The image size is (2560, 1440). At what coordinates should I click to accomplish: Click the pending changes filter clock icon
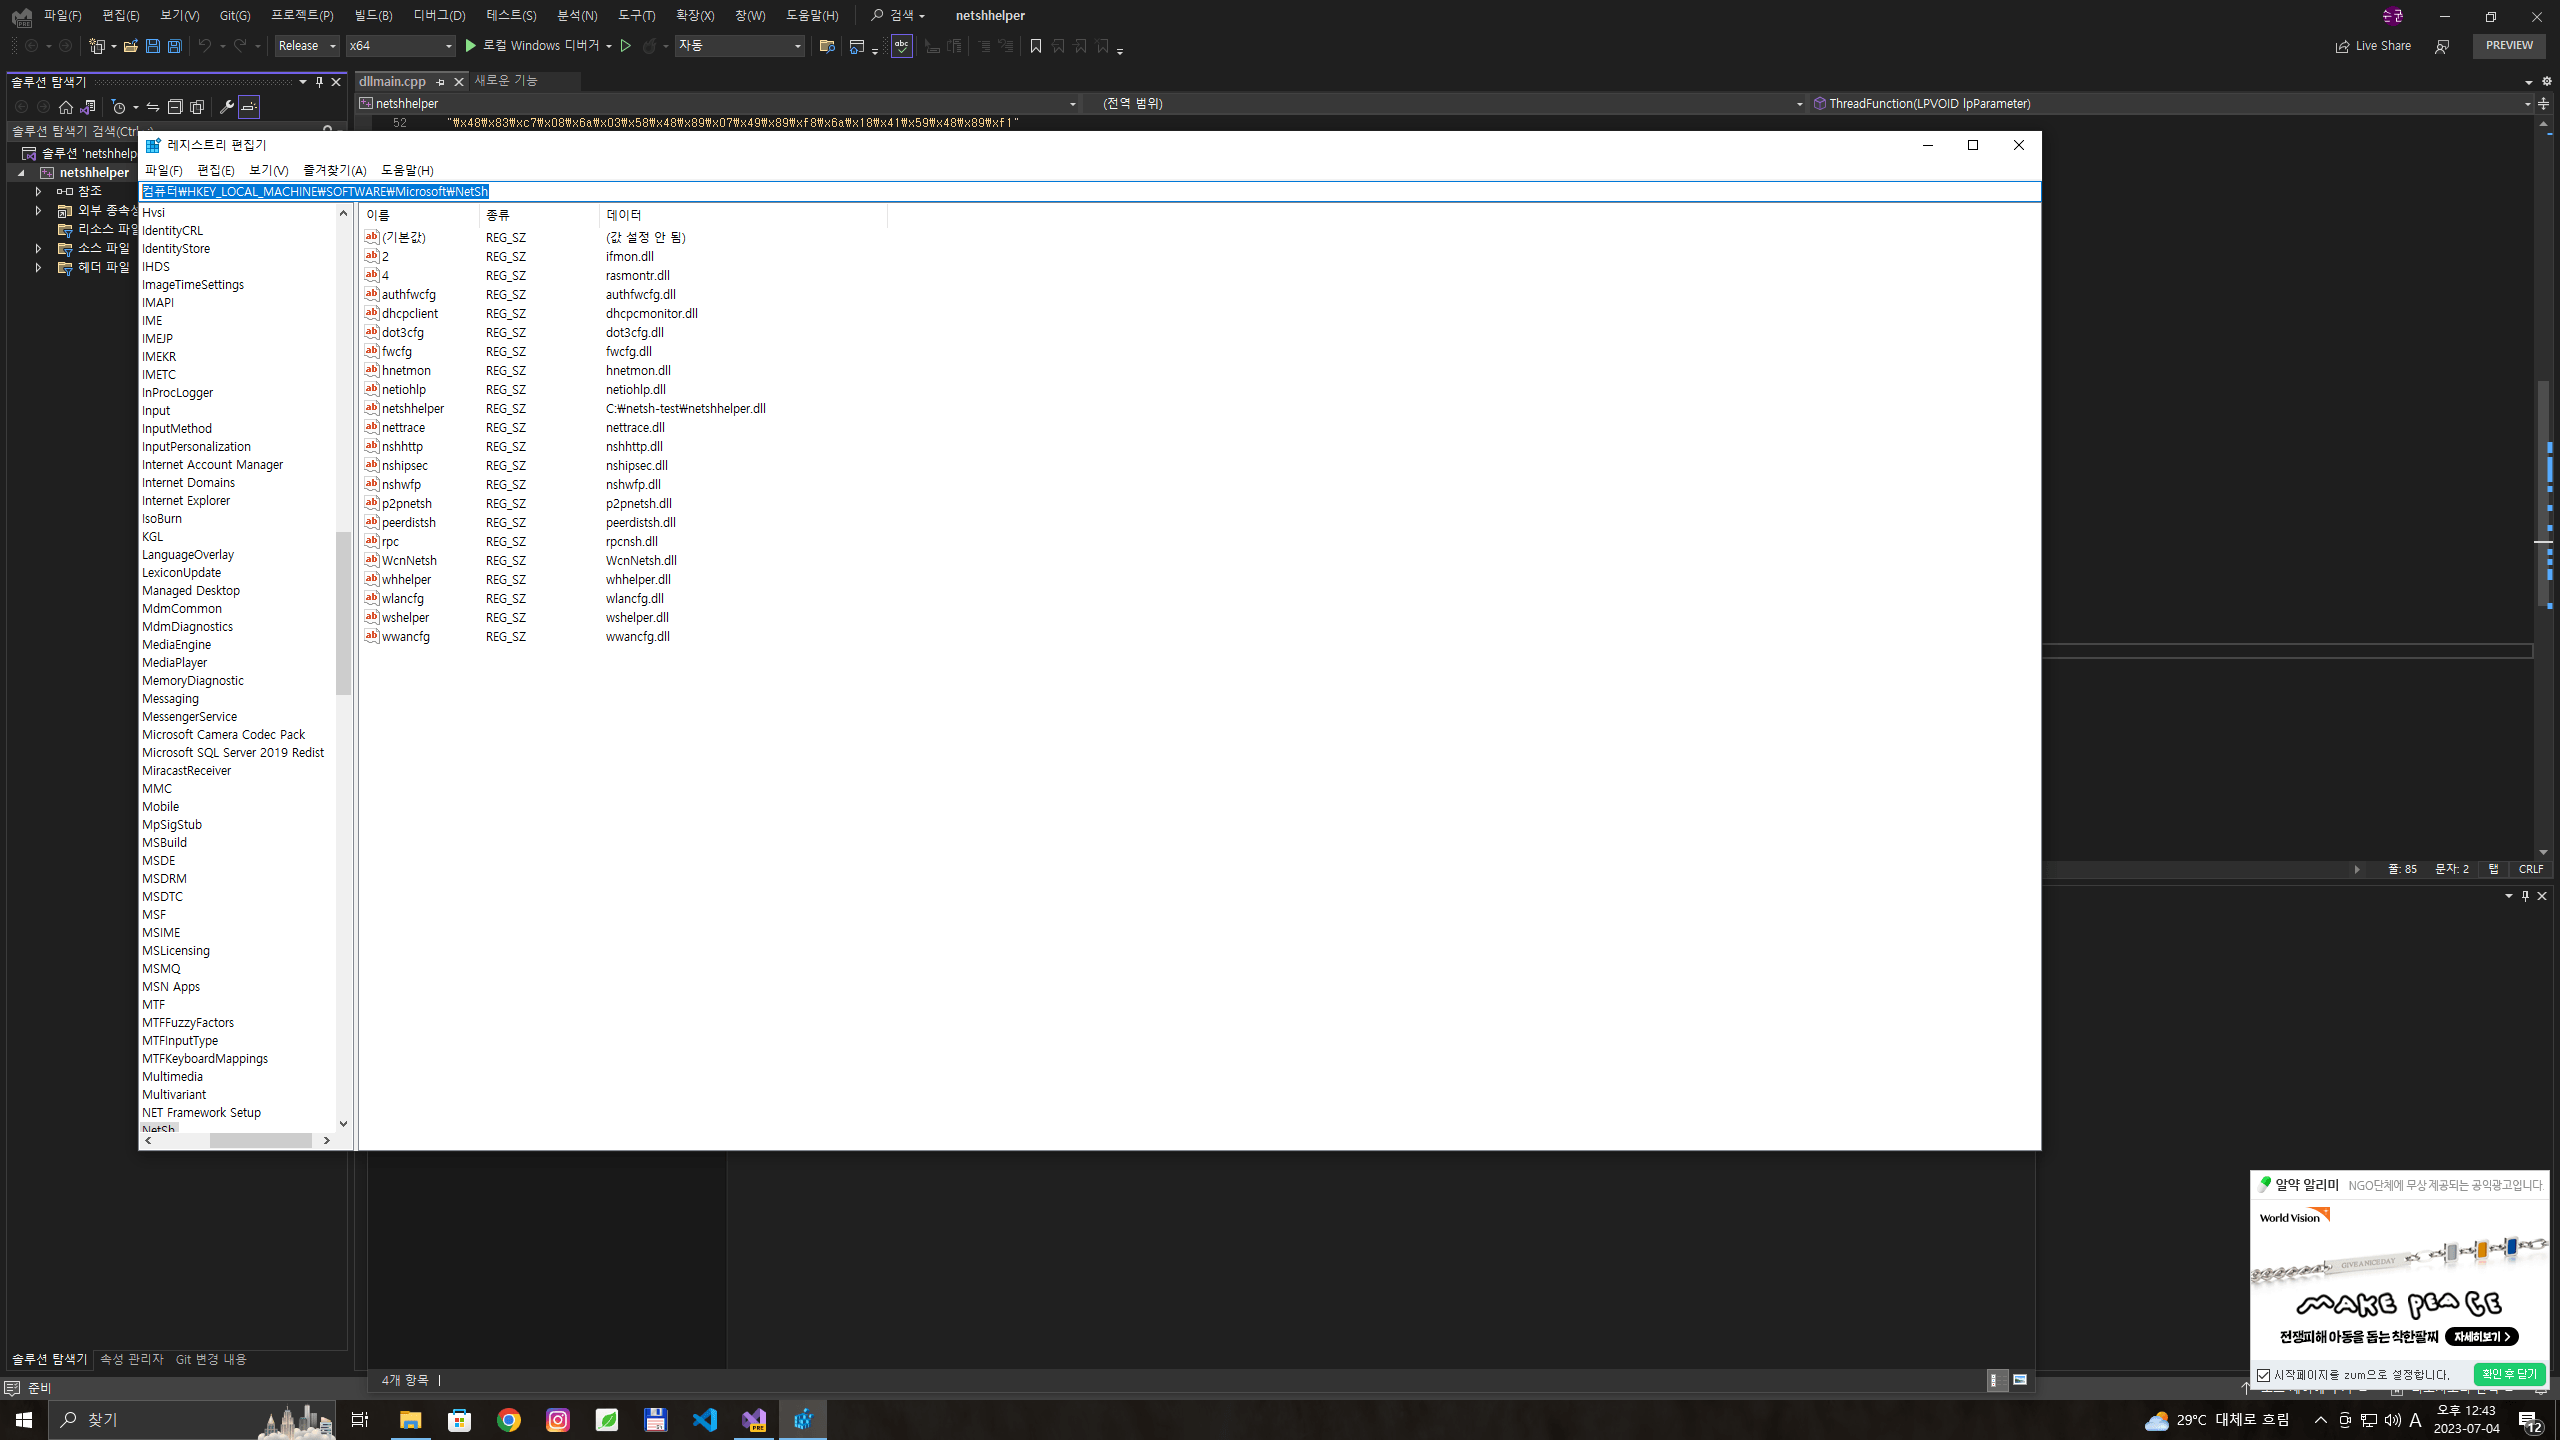(119, 107)
